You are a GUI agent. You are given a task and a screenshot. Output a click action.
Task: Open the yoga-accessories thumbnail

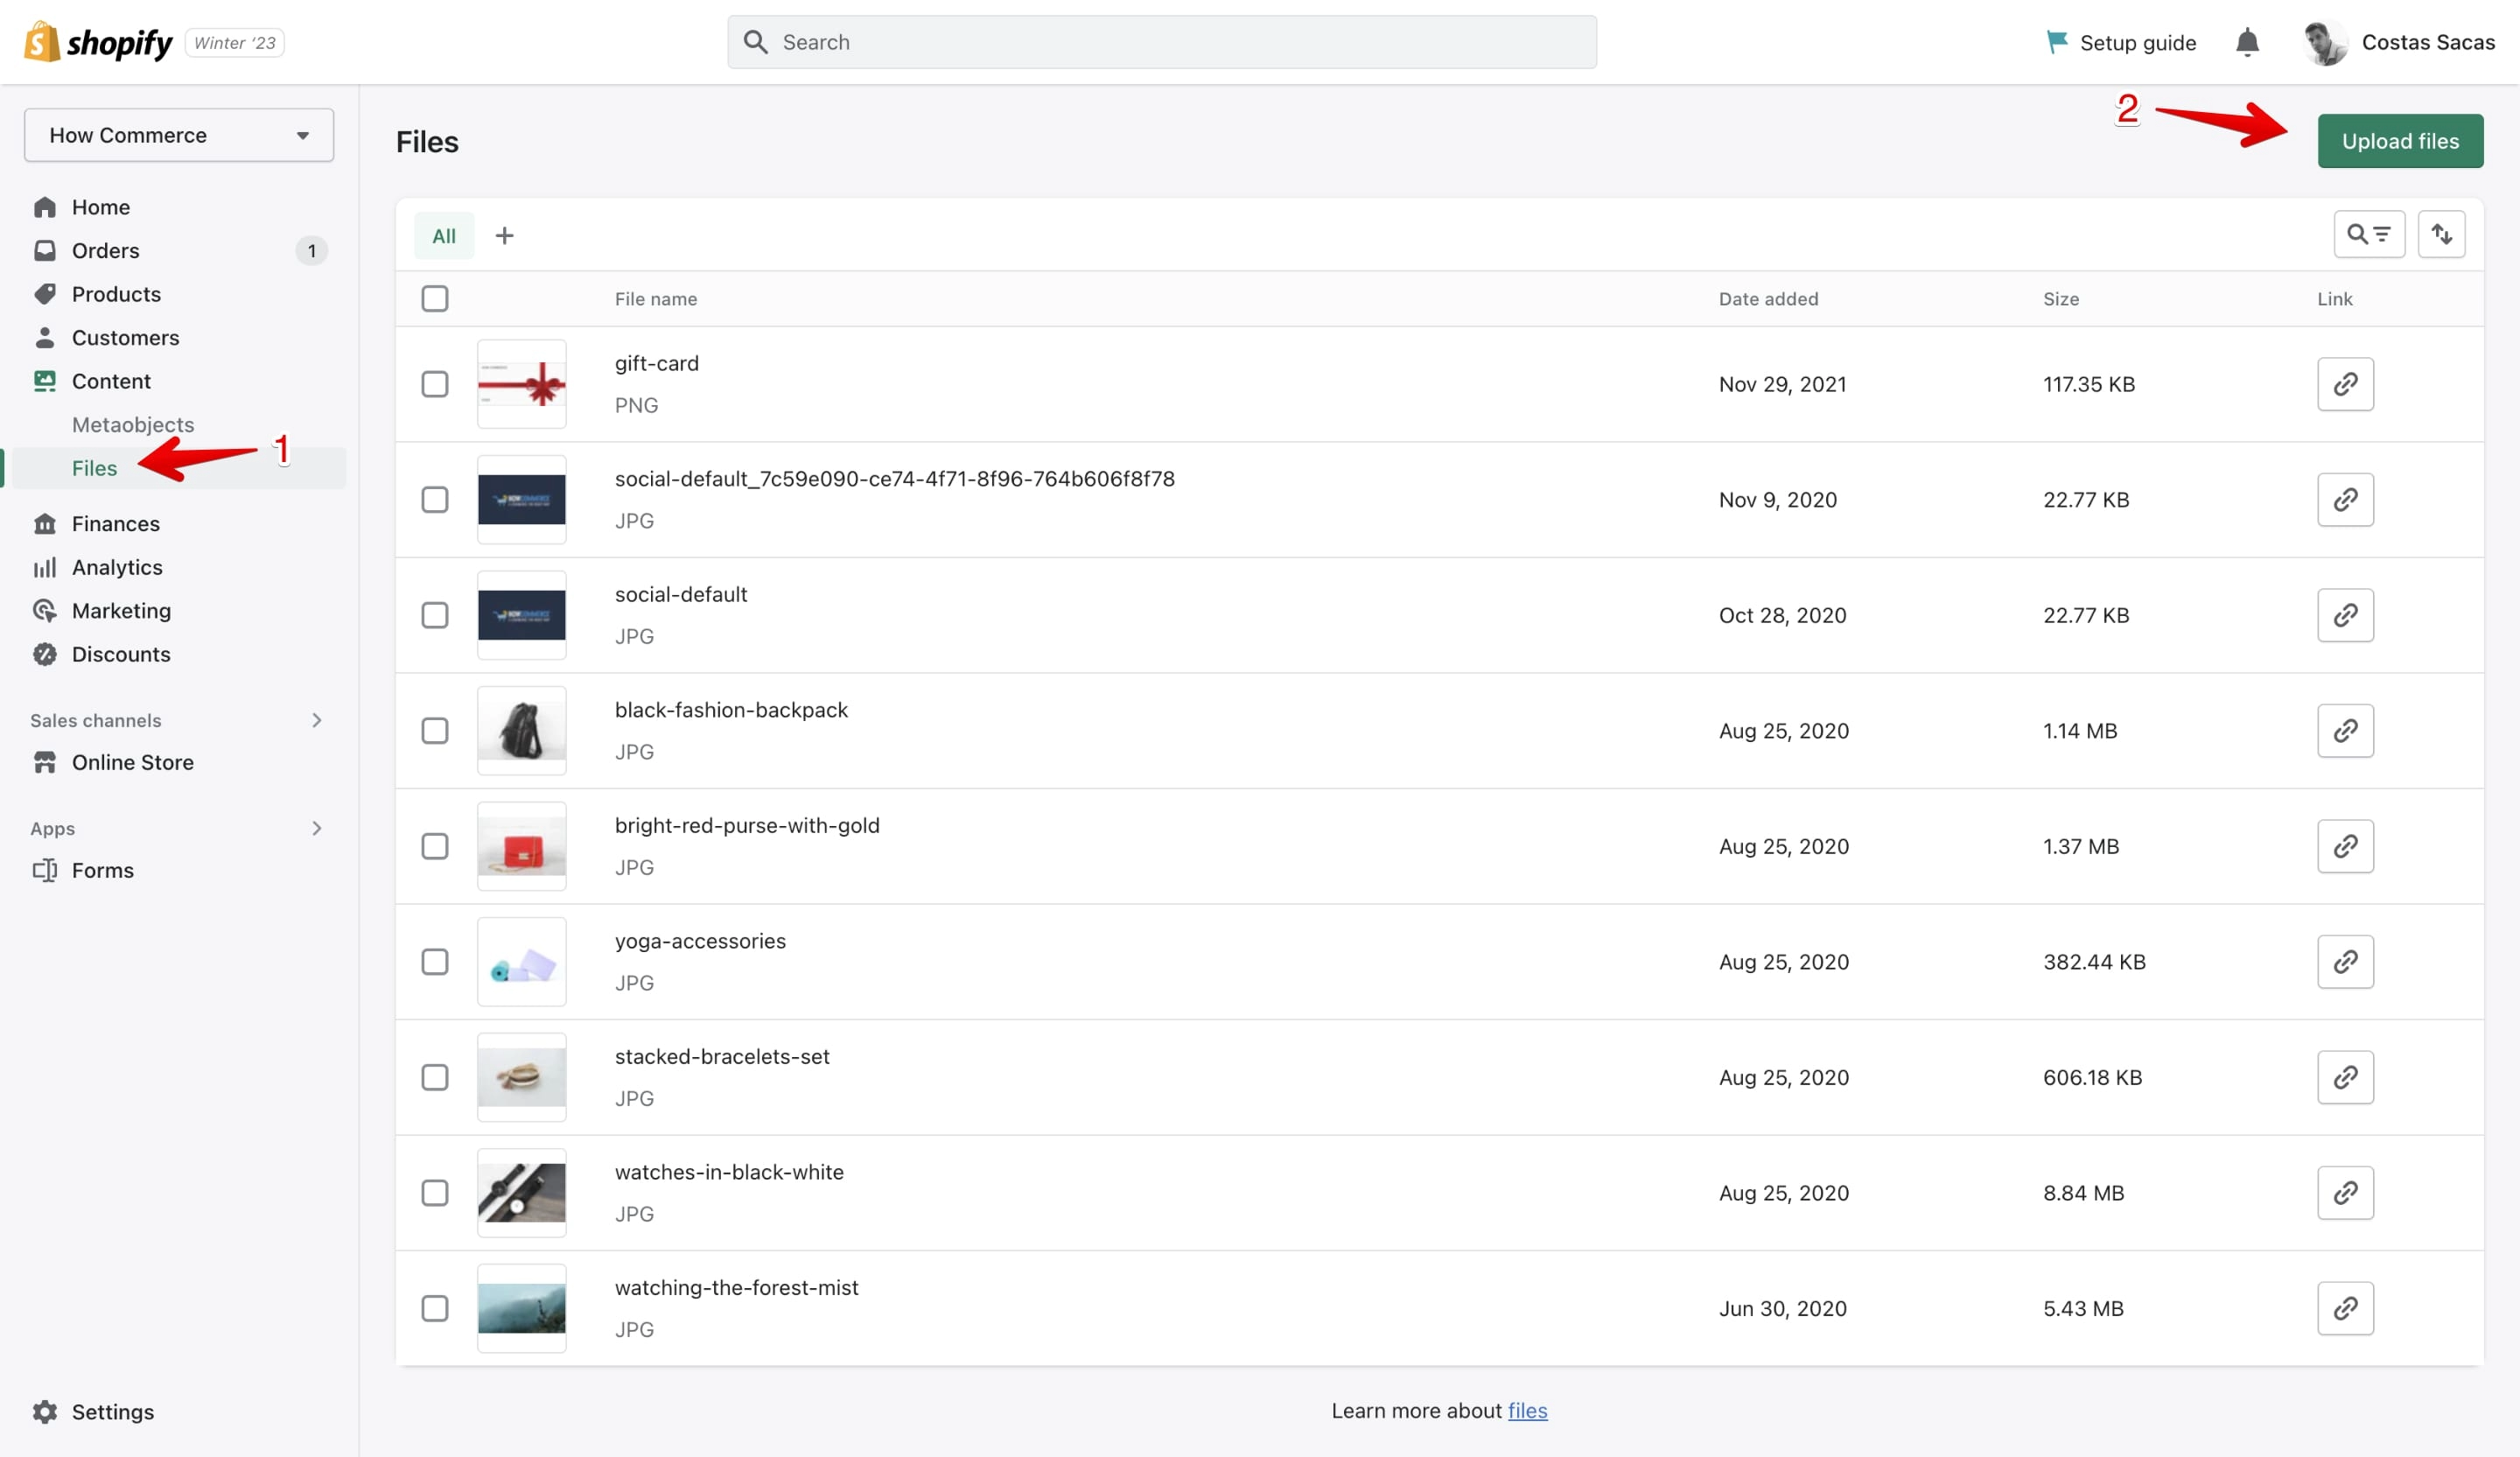coord(522,961)
